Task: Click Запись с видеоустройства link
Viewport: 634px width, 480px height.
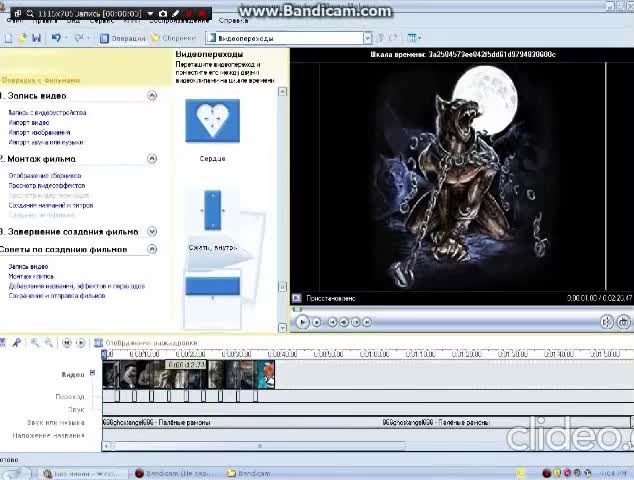Action: coord(47,113)
